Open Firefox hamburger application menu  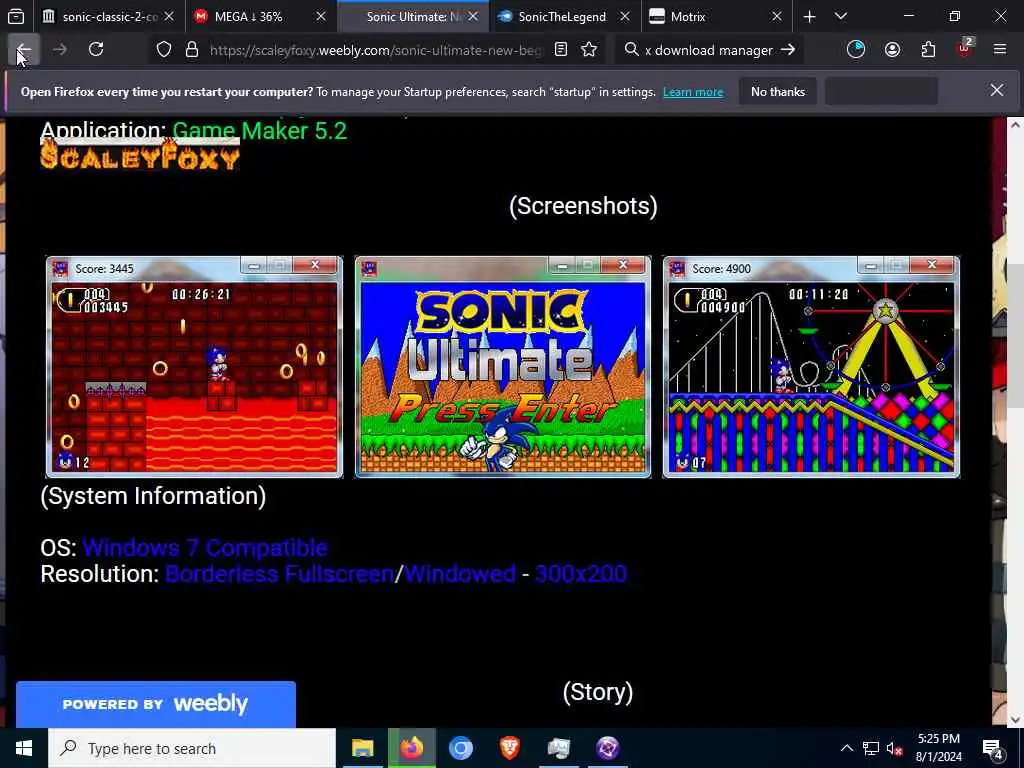[x=1000, y=50]
